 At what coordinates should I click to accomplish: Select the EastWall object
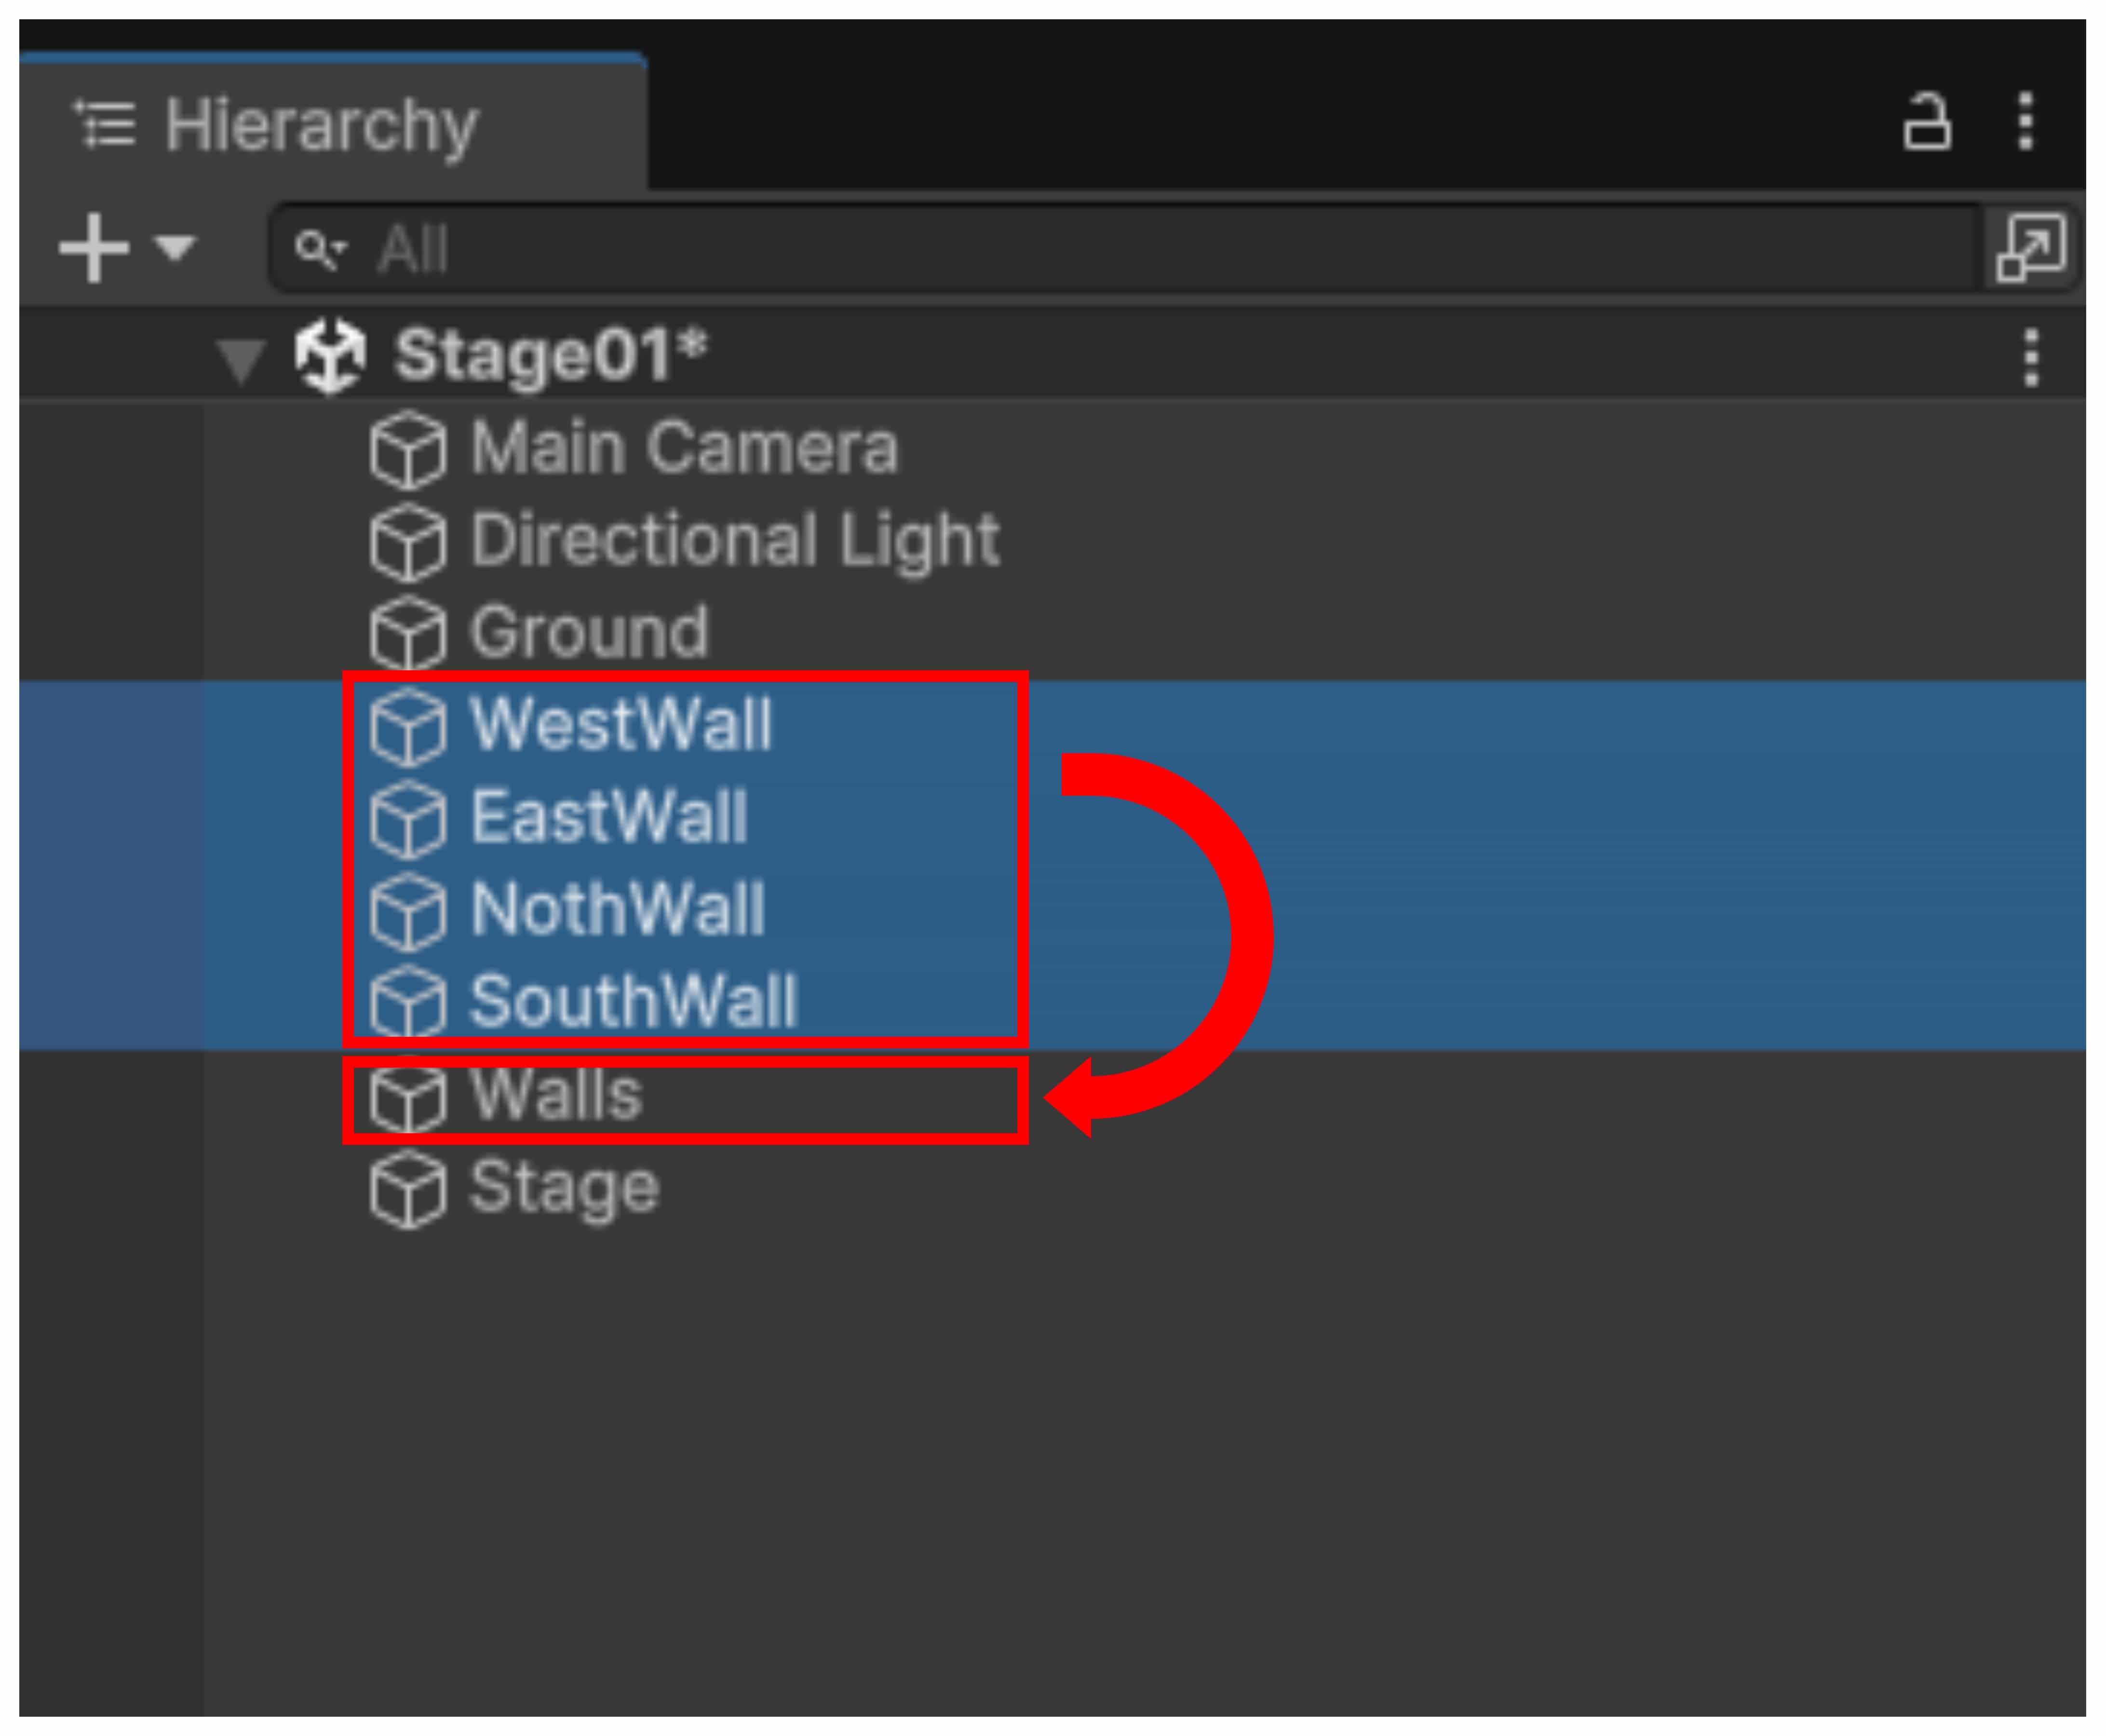(609, 817)
